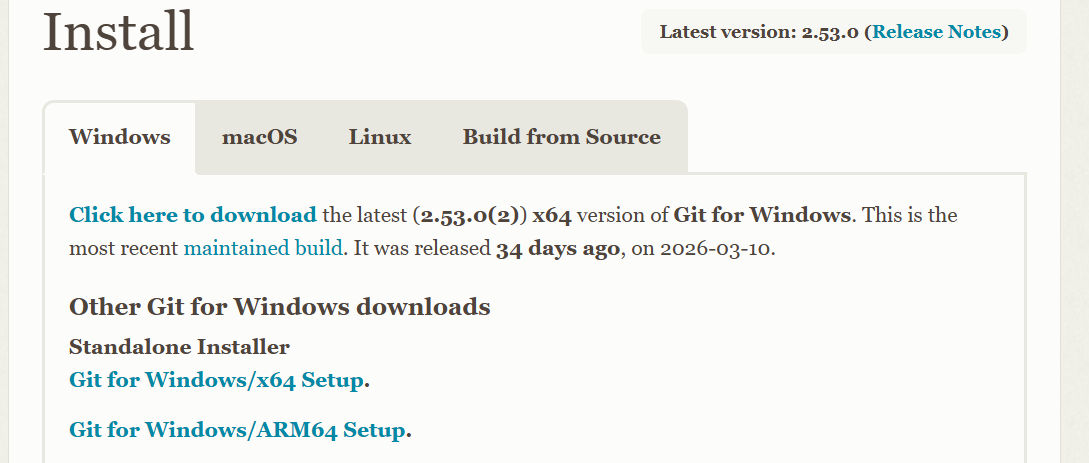The width and height of the screenshot is (1089, 463).
Task: Click the bold 'Git for Windows' text
Action: click(x=762, y=215)
